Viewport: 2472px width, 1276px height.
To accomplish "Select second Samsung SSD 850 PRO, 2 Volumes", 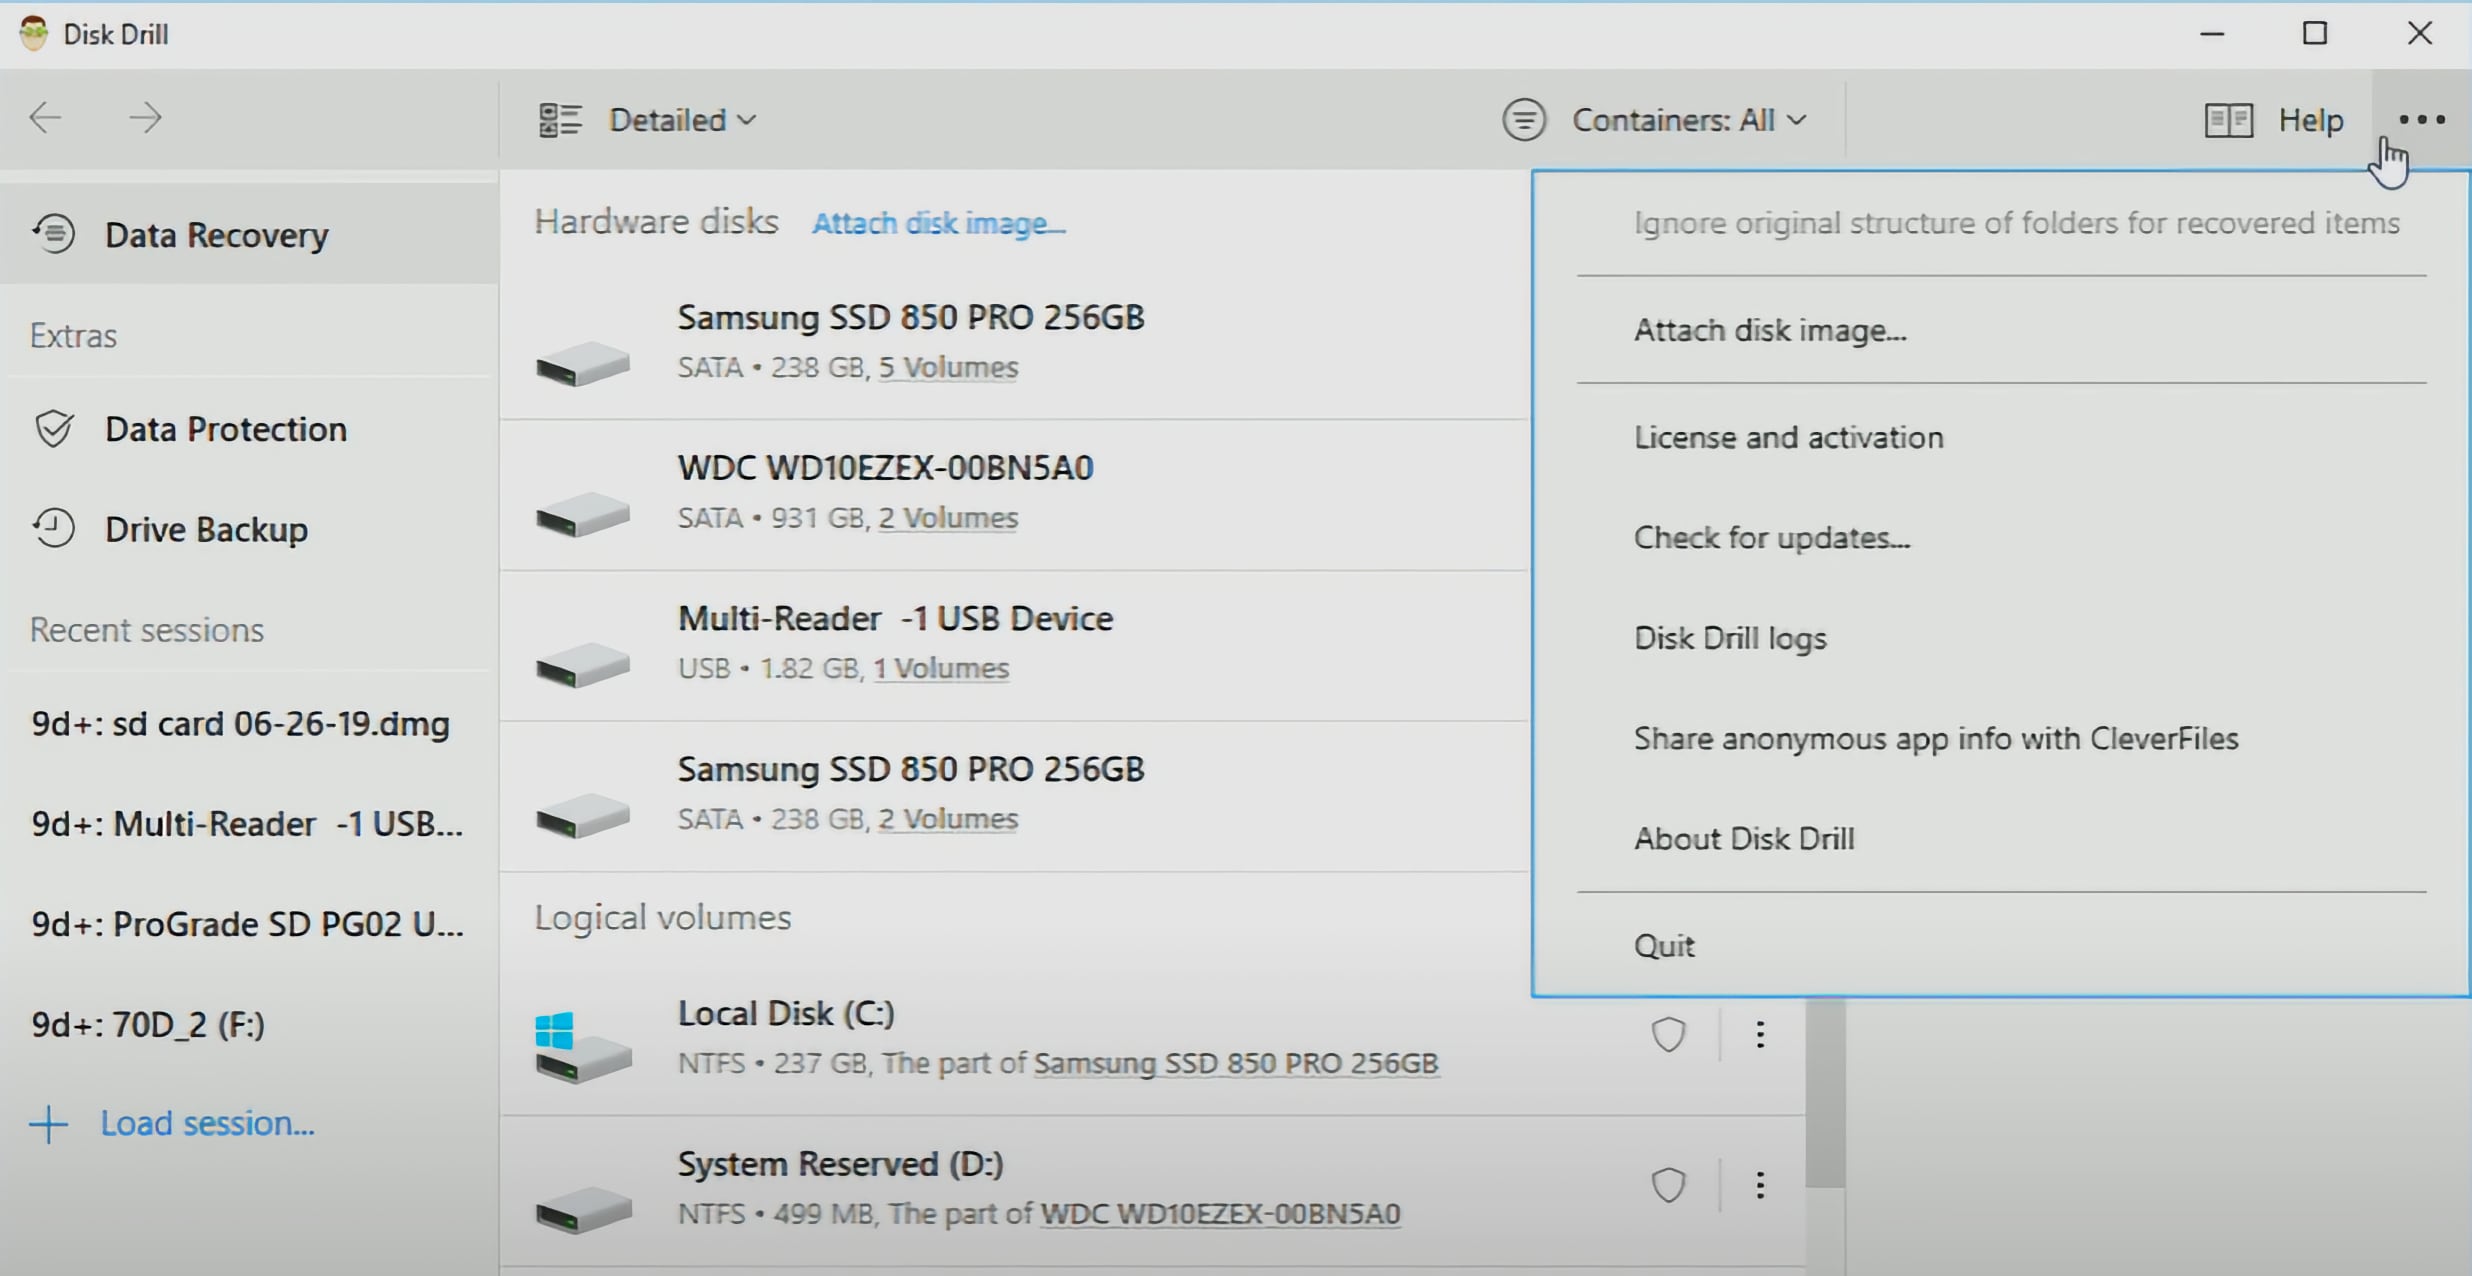I will (1015, 797).
